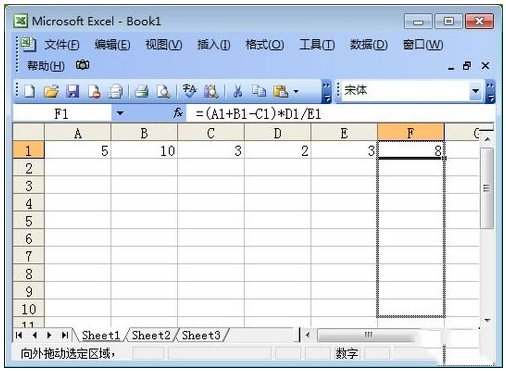Open Print Preview magnifier icon
This screenshot has height=371, width=506.
163,91
